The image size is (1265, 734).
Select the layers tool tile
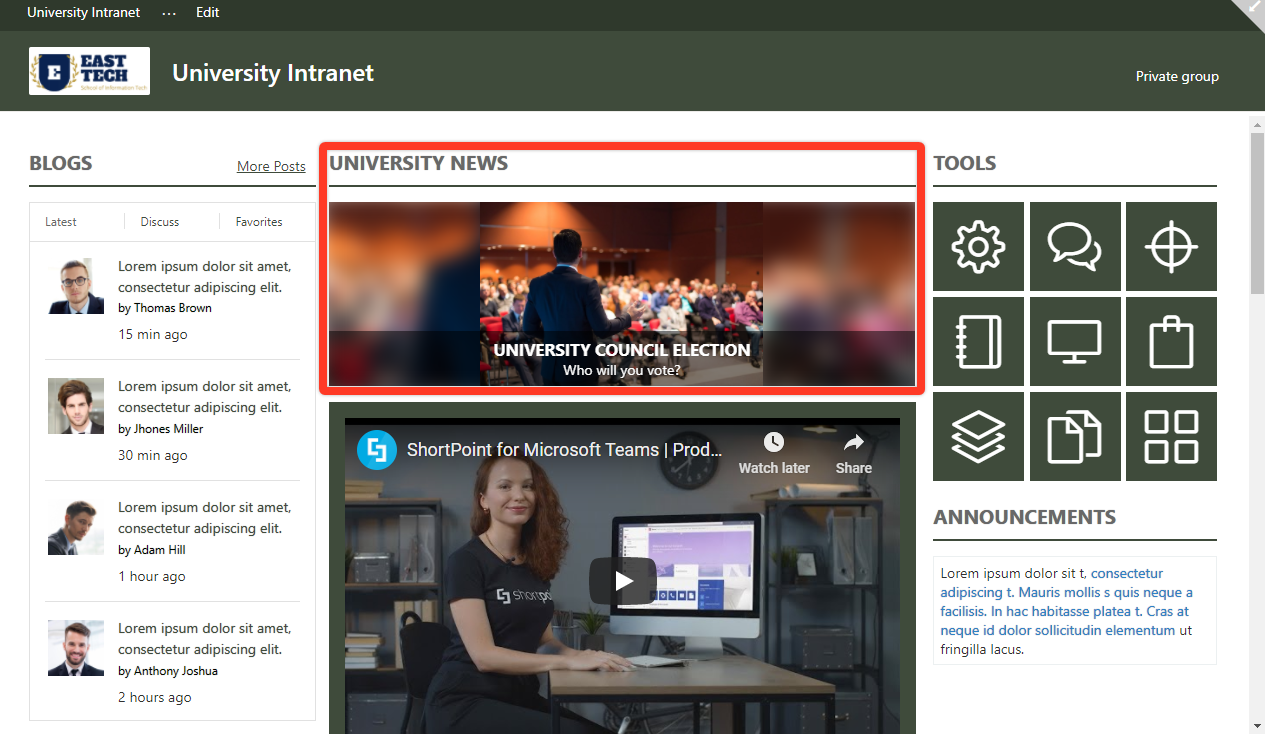click(x=978, y=436)
